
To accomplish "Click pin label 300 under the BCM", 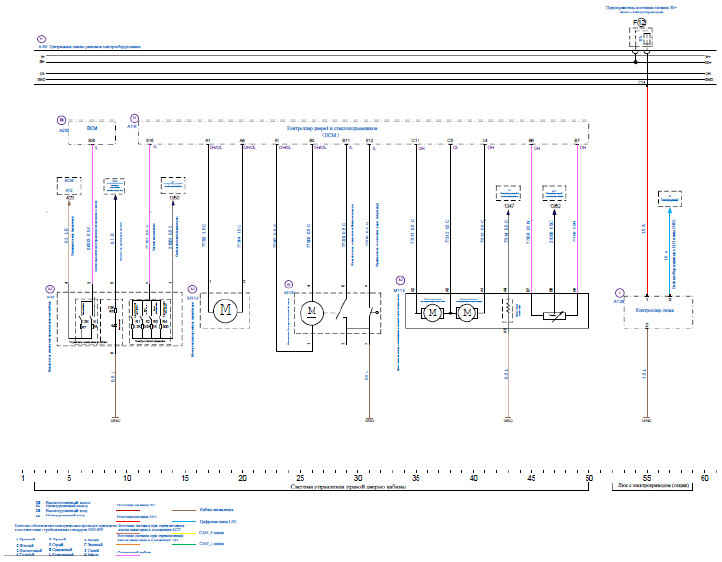I will 92,140.
